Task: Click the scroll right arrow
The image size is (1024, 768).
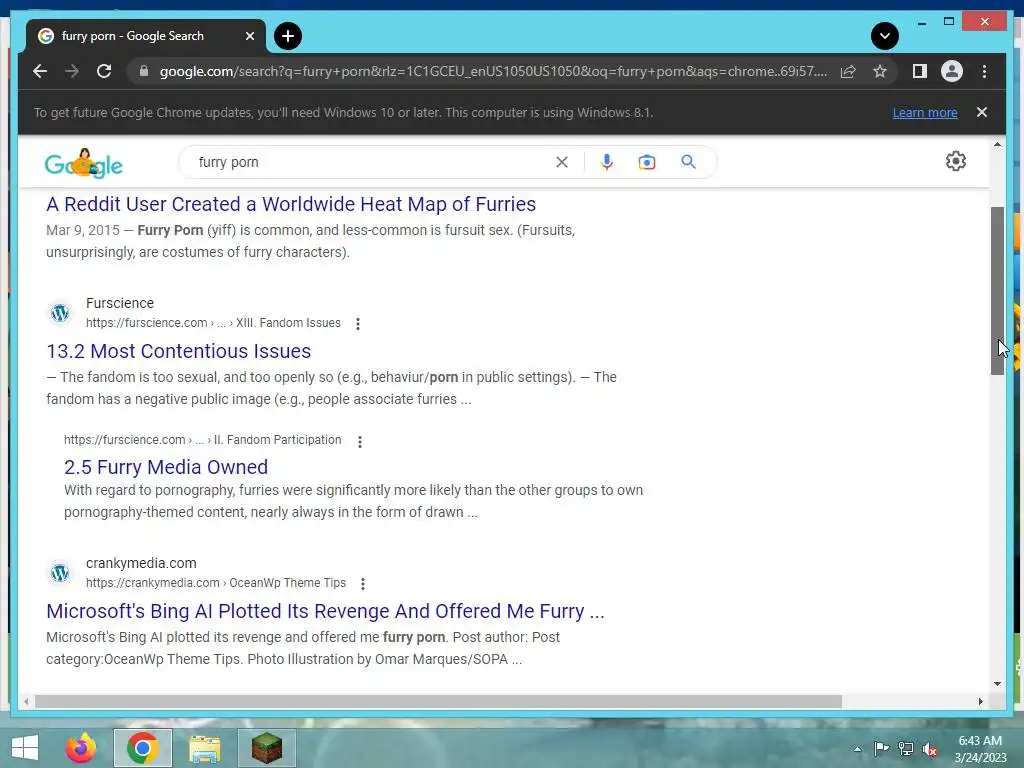Action: click(980, 701)
